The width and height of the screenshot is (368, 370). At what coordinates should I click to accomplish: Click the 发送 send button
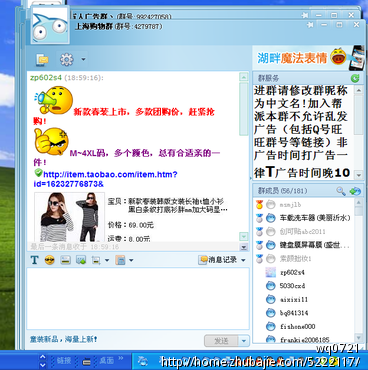(221, 341)
